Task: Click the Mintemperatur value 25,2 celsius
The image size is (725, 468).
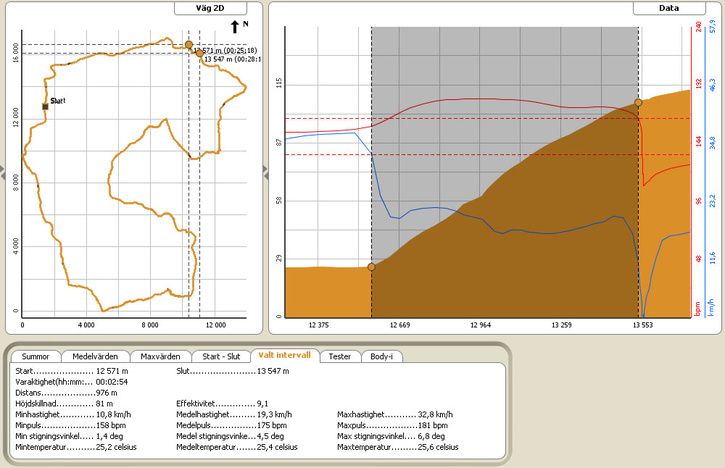Action: [116, 447]
